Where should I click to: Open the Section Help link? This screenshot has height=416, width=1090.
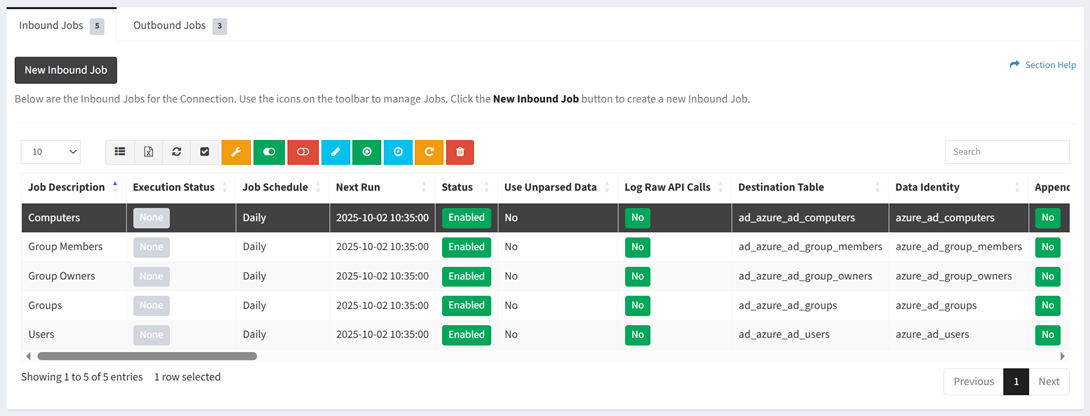(1043, 65)
